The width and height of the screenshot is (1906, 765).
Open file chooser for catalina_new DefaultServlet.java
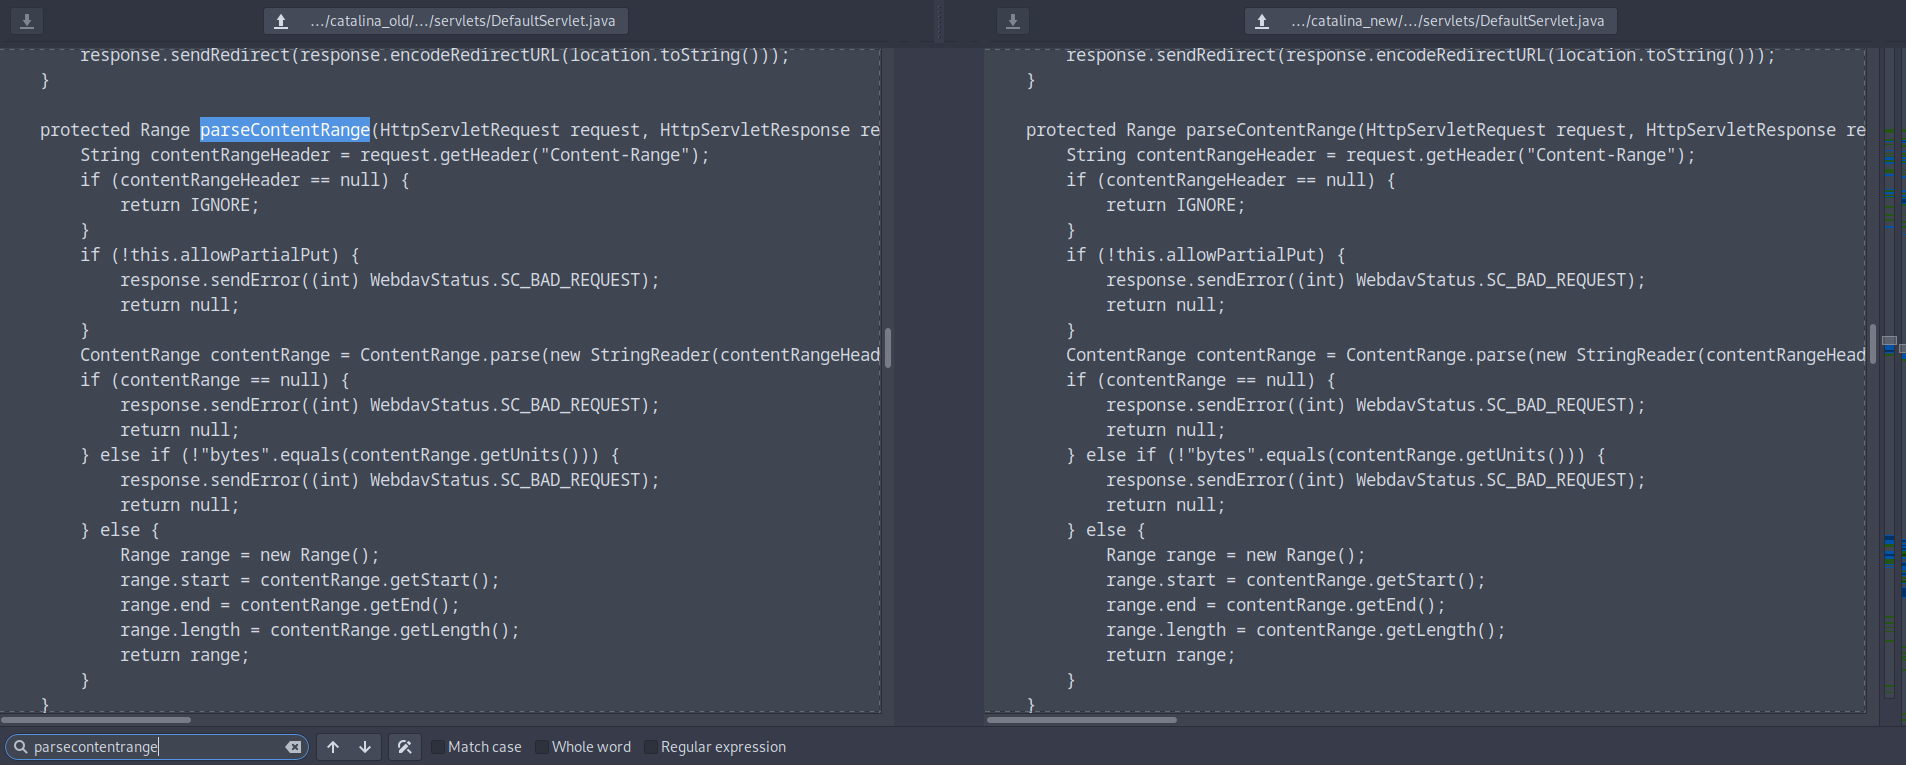pos(1431,21)
